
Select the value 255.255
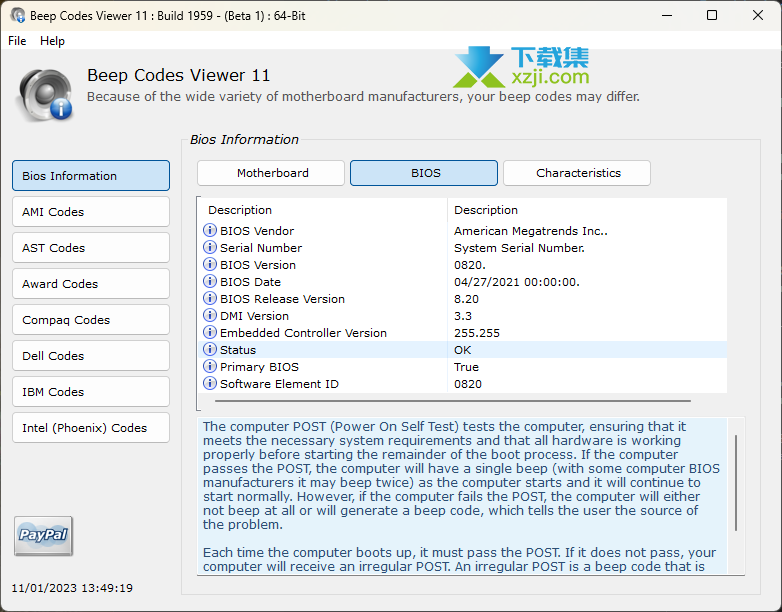tap(477, 333)
